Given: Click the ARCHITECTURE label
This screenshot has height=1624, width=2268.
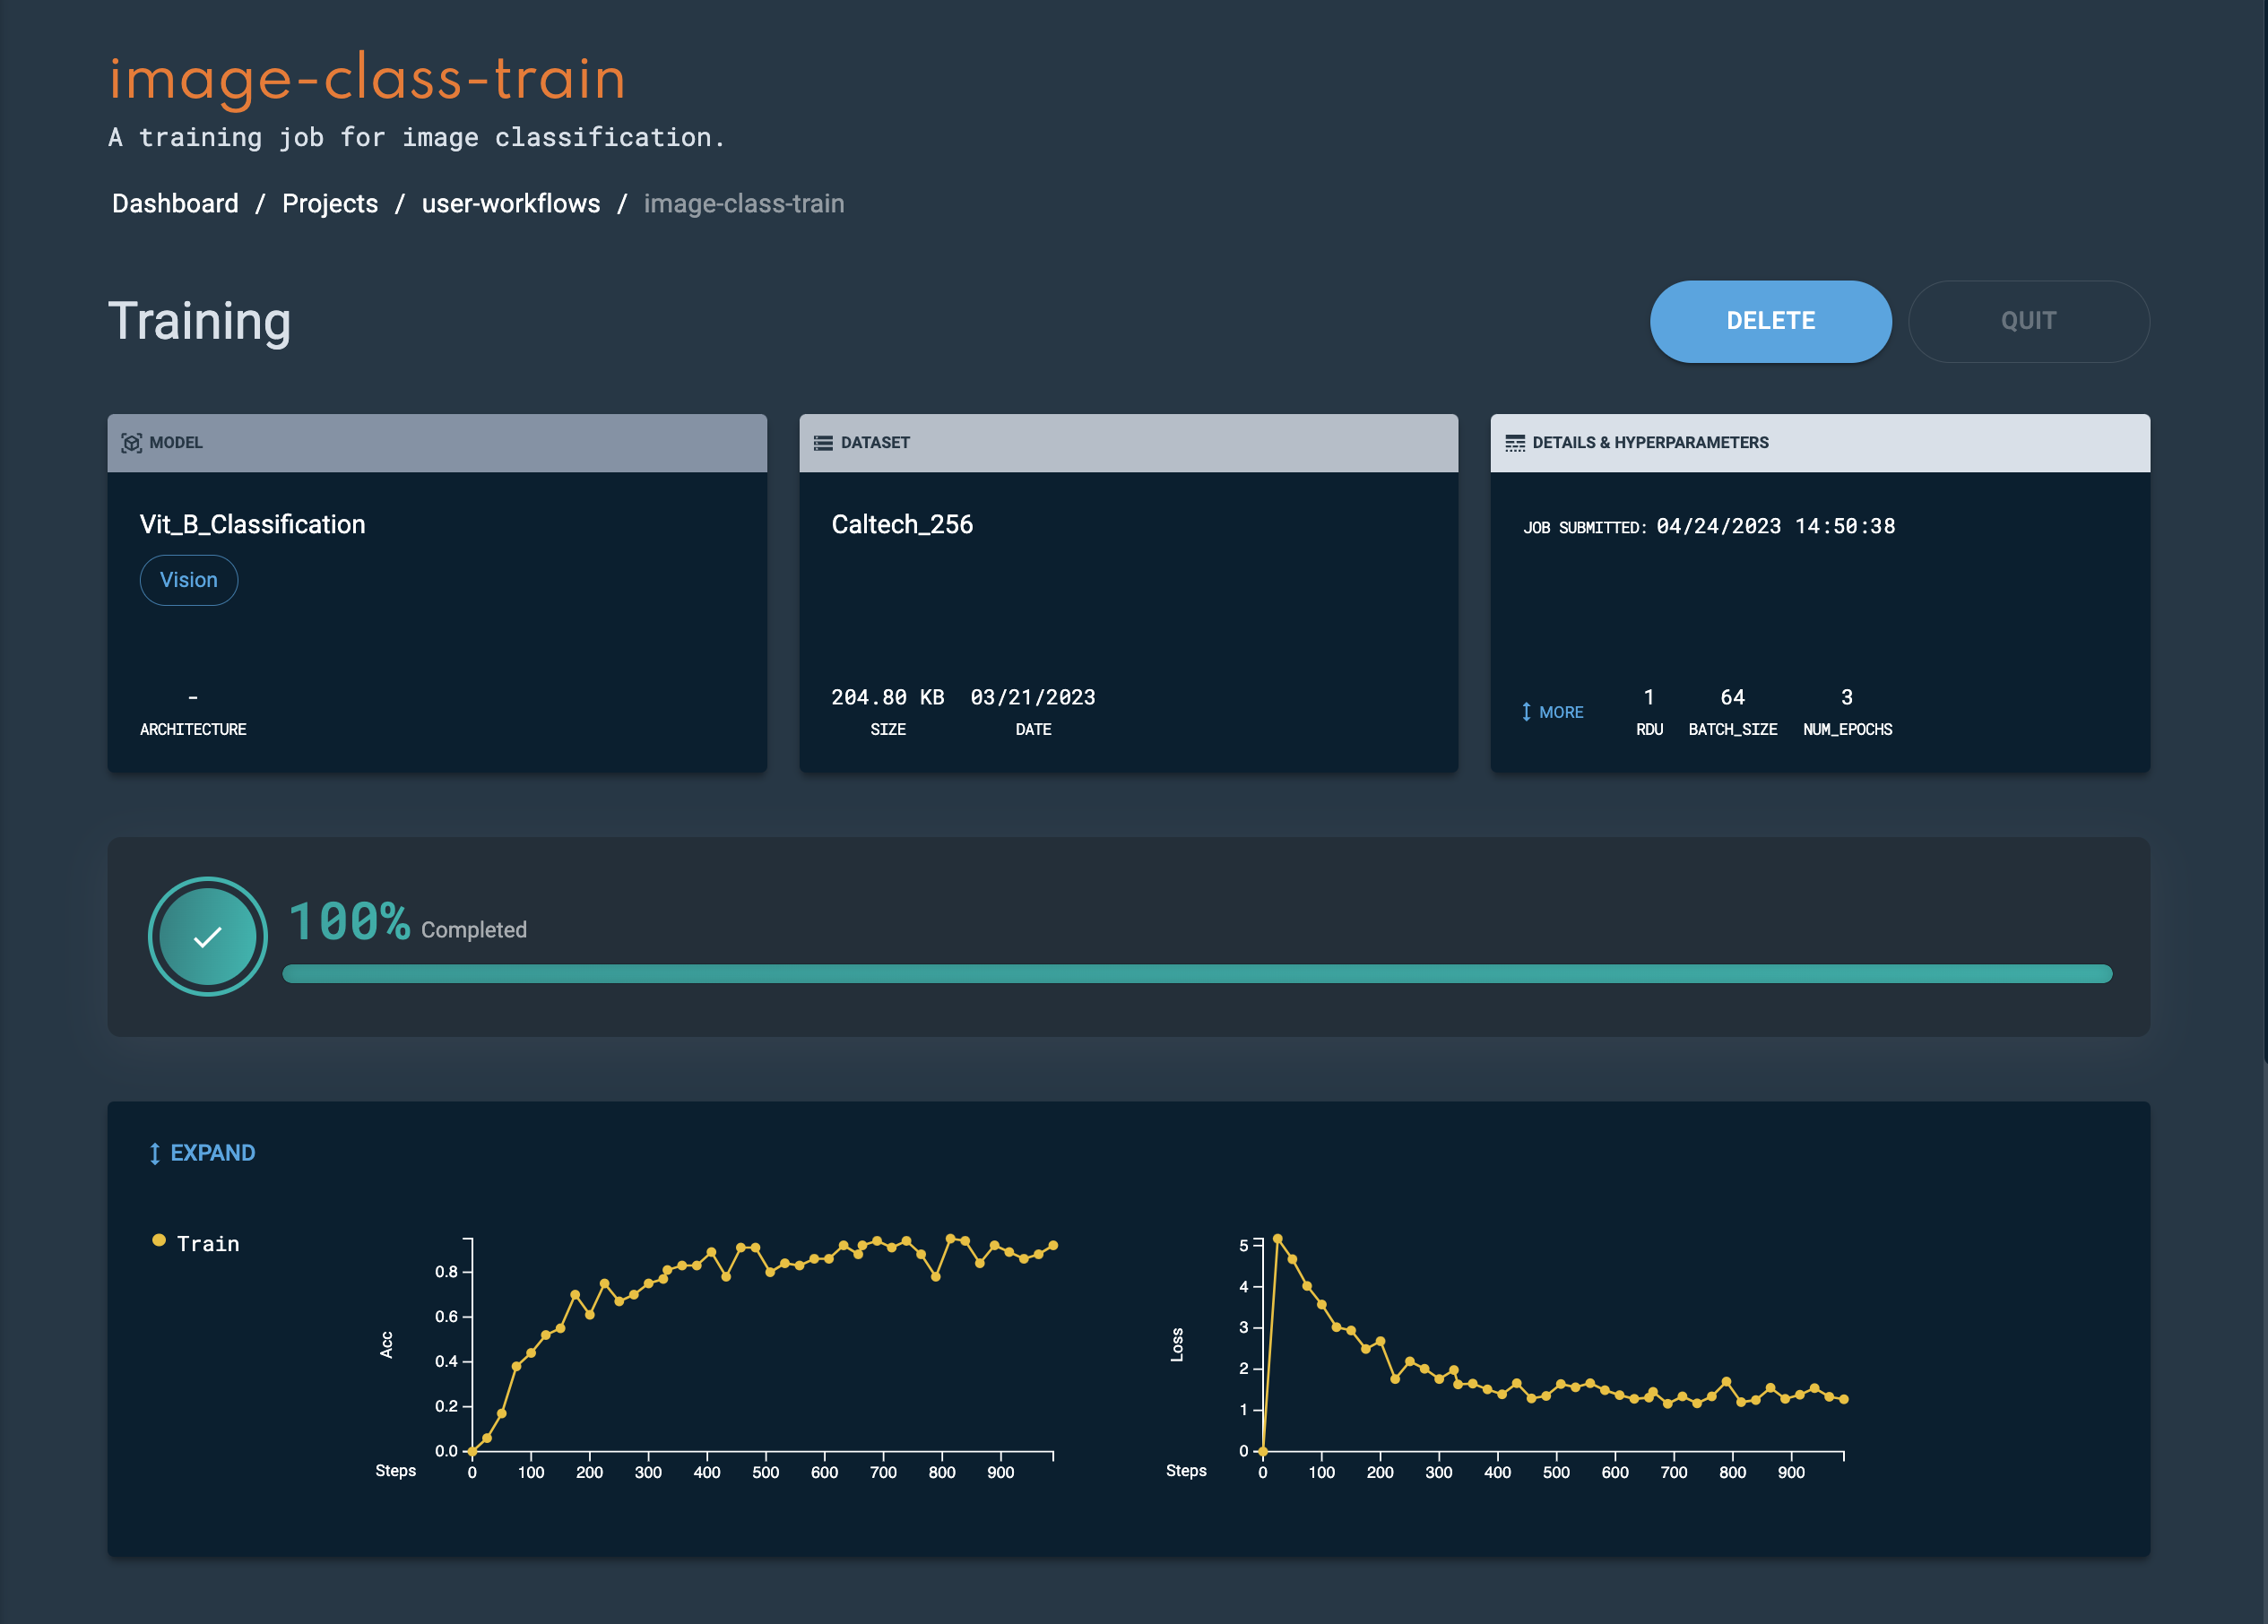Looking at the screenshot, I should (193, 729).
